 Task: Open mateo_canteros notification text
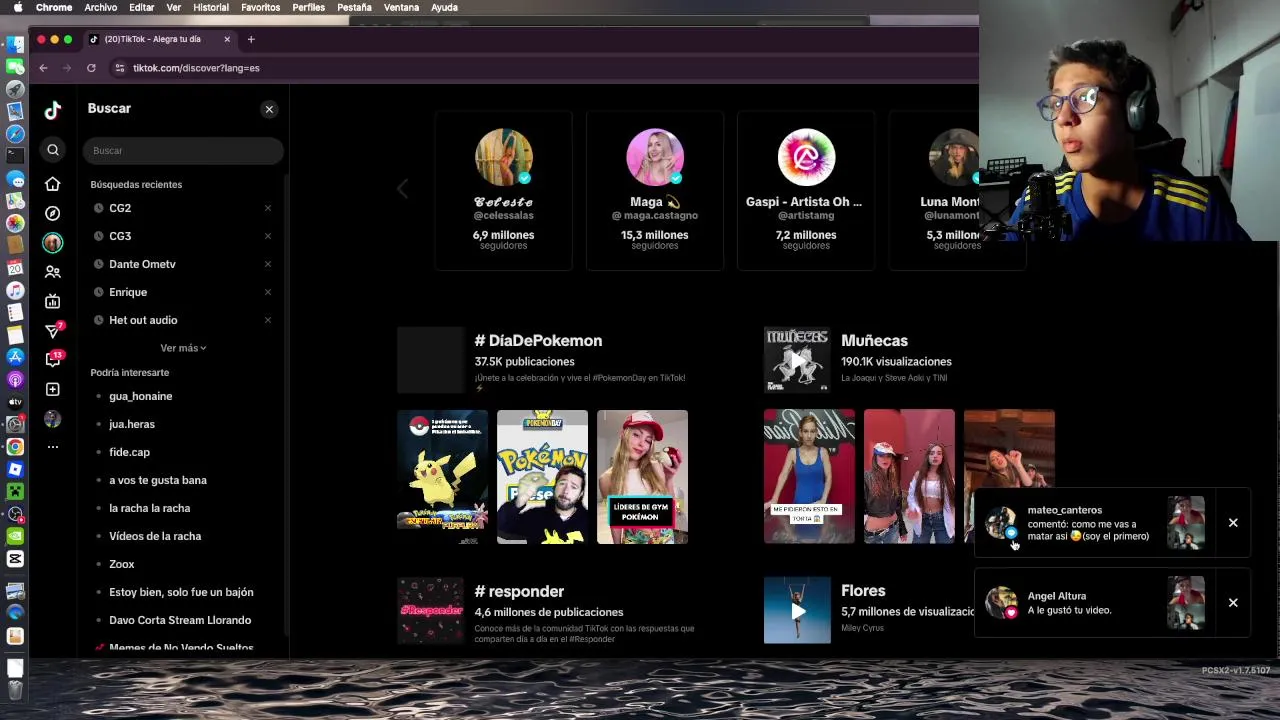click(x=1088, y=523)
